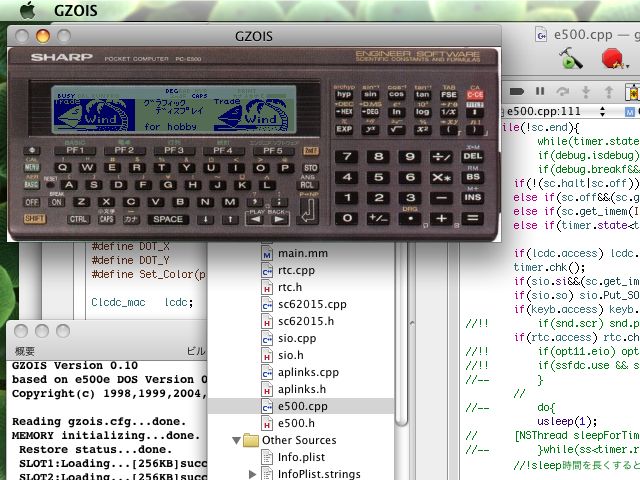The image size is (640, 480).
Task: Expand the InfoPlist.strings item
Action: point(252,474)
